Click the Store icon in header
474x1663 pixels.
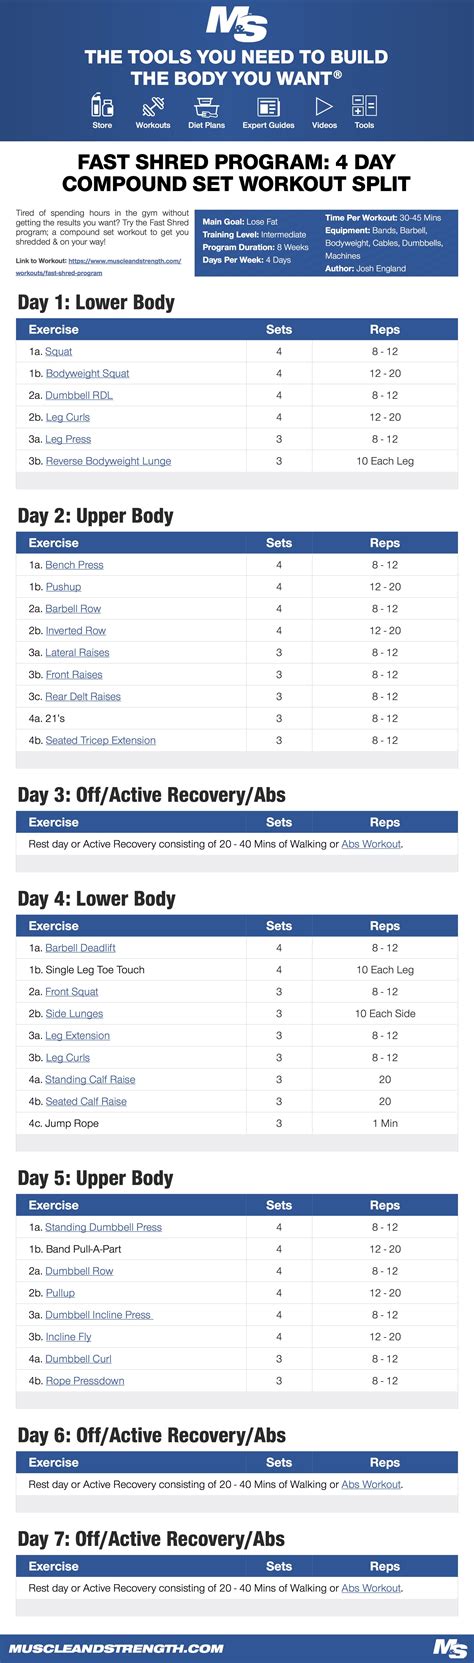click(102, 106)
